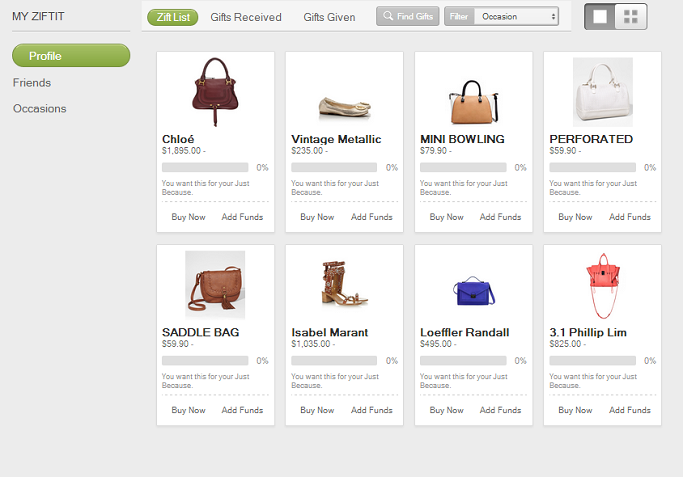This screenshot has width=683, height=477.
Task: Add Funds to 3.1 Phillip Lim bag
Action: pos(630,410)
